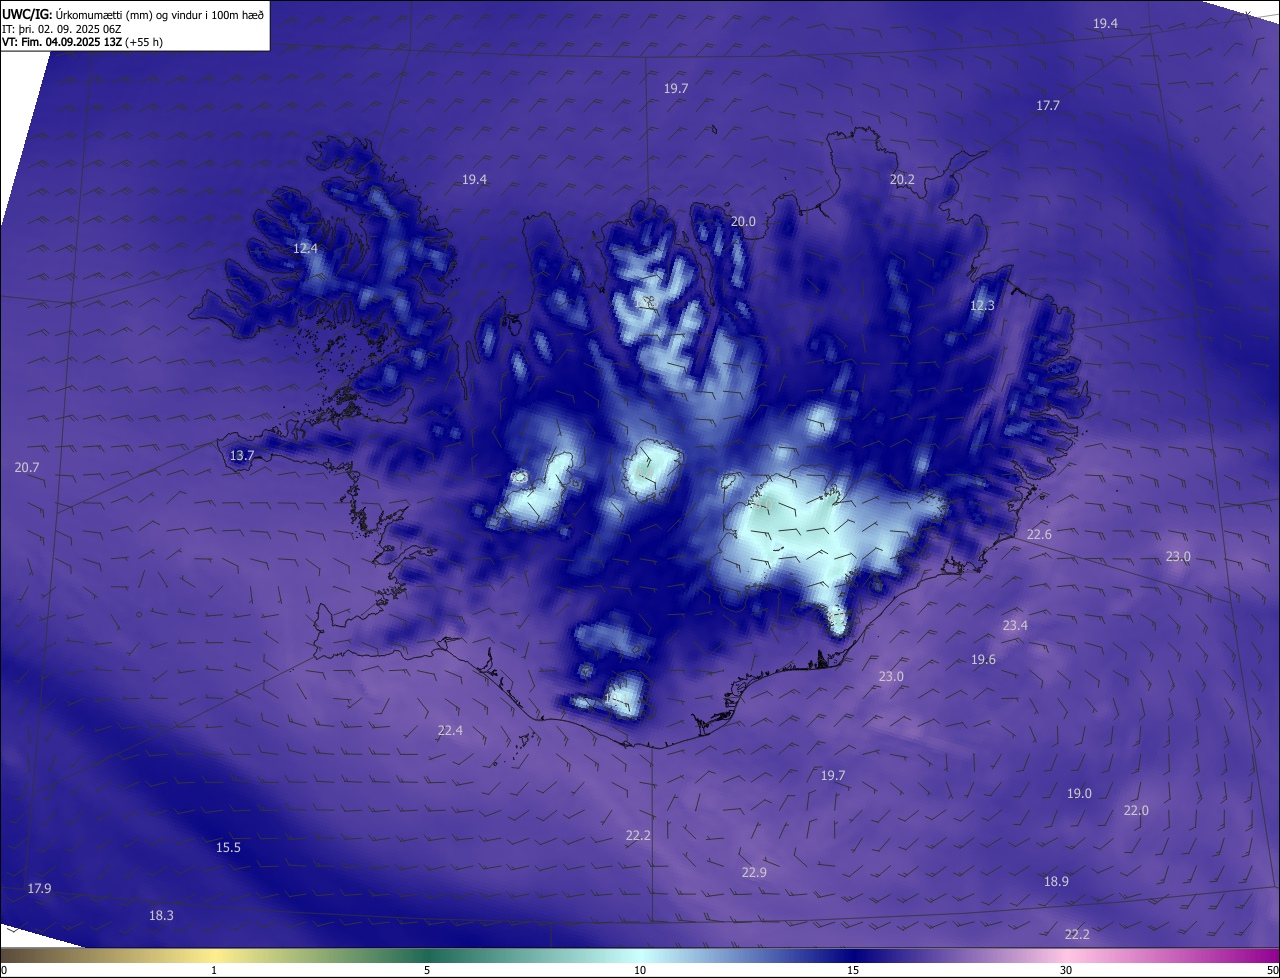1280x978 pixels.
Task: Click the 22.6 value label
Action: coord(1039,534)
